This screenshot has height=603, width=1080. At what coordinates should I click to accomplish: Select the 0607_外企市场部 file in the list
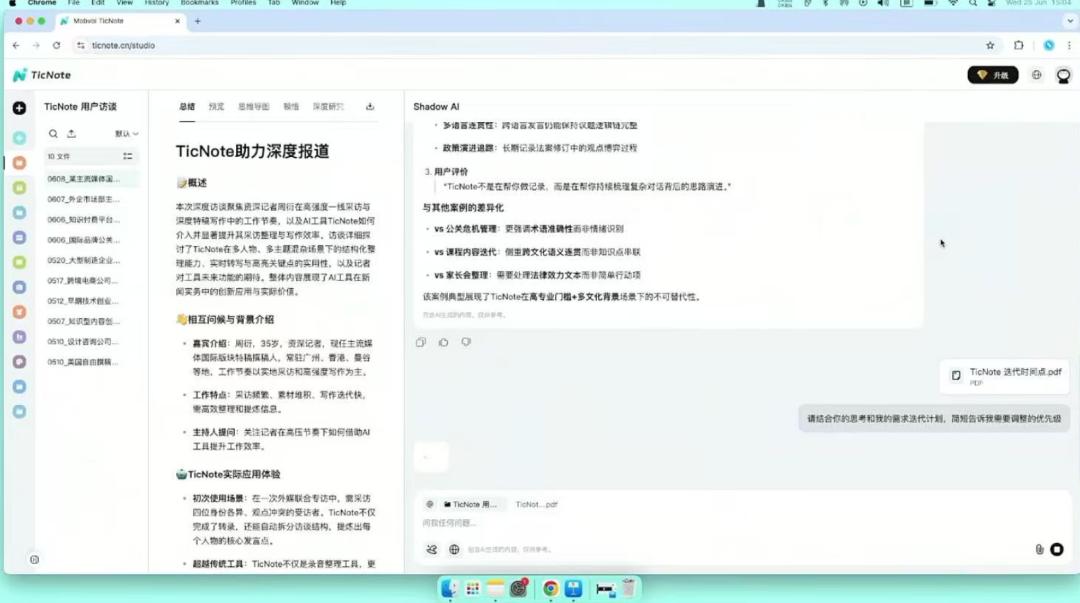click(83, 199)
